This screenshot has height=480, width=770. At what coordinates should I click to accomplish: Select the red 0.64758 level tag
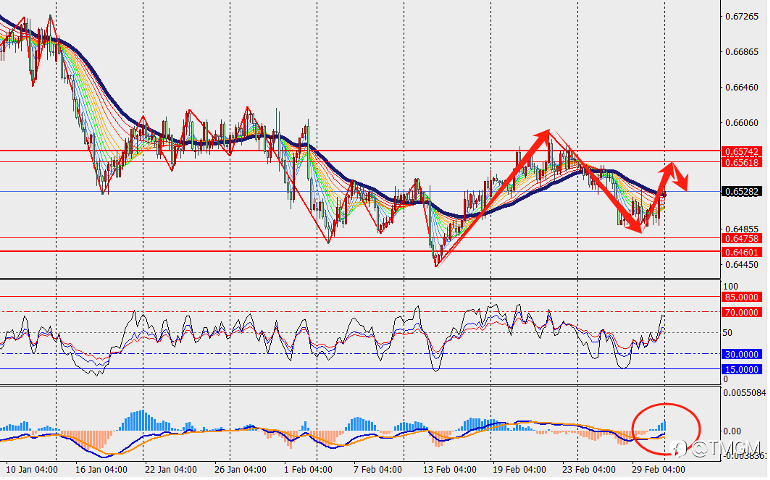click(742, 239)
